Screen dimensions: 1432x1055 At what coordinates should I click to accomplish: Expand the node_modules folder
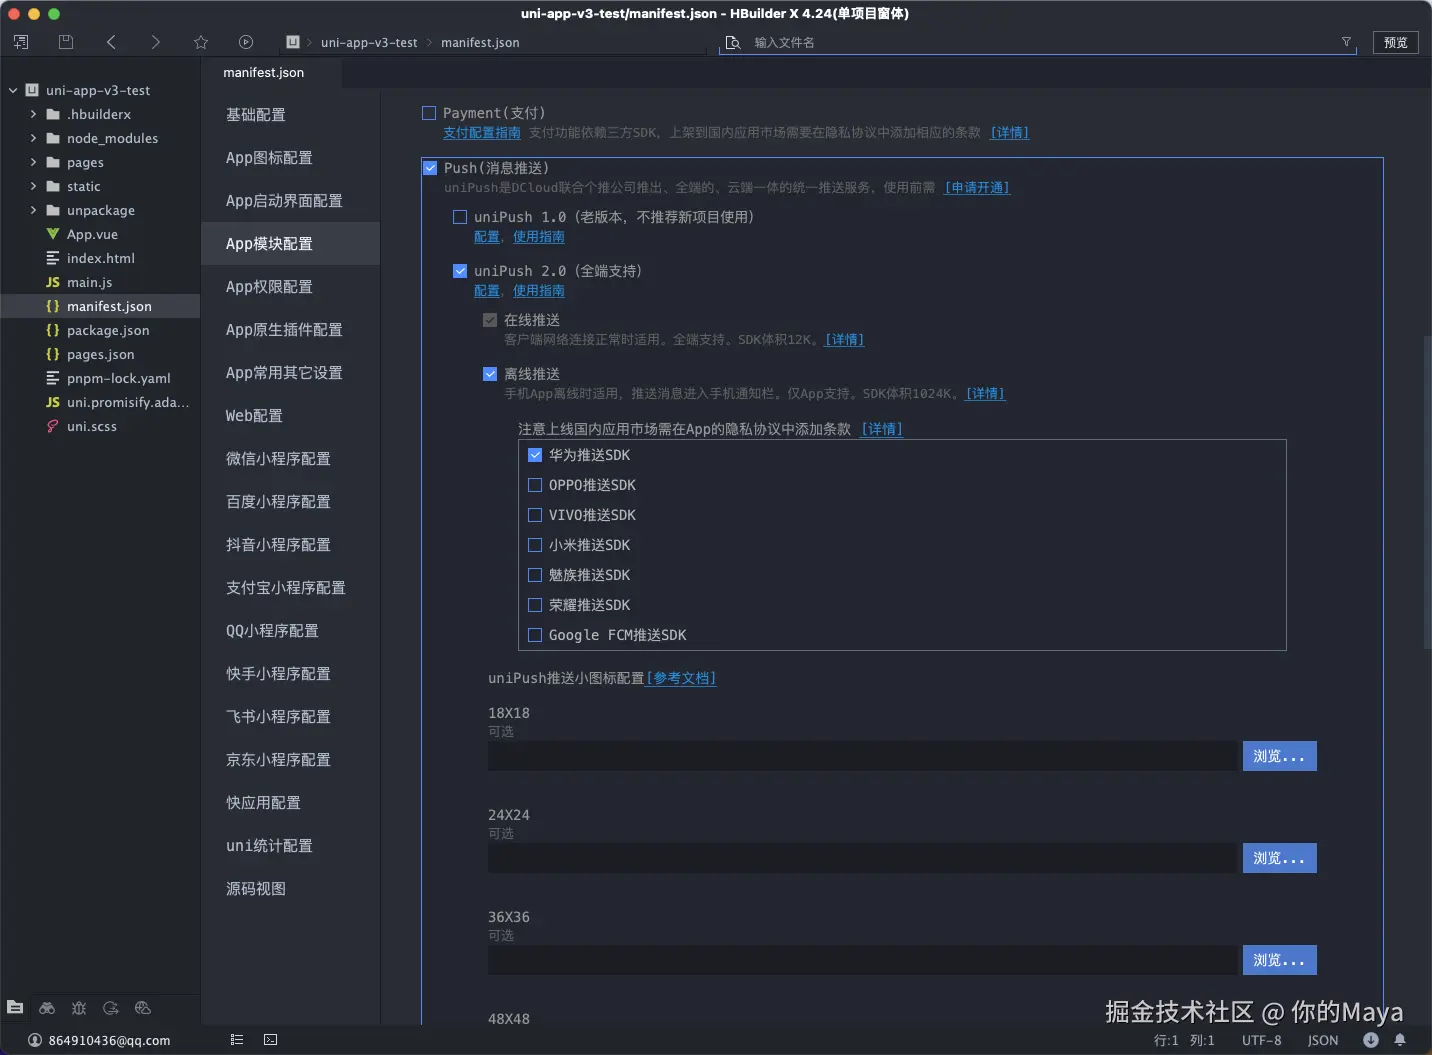[x=33, y=138]
